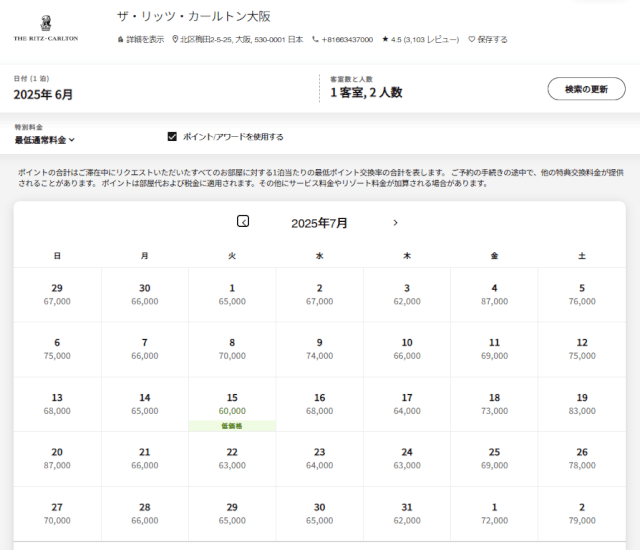Image resolution: width=640 pixels, height=550 pixels.
Task: Choose July 22 priced 63,000
Action: 232,459
